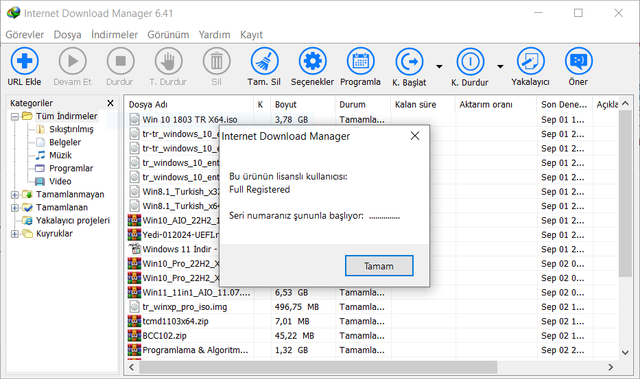The height and width of the screenshot is (379, 640).
Task: Click scroll-down arrow of vertical scrollbar
Action: click(x=625, y=352)
